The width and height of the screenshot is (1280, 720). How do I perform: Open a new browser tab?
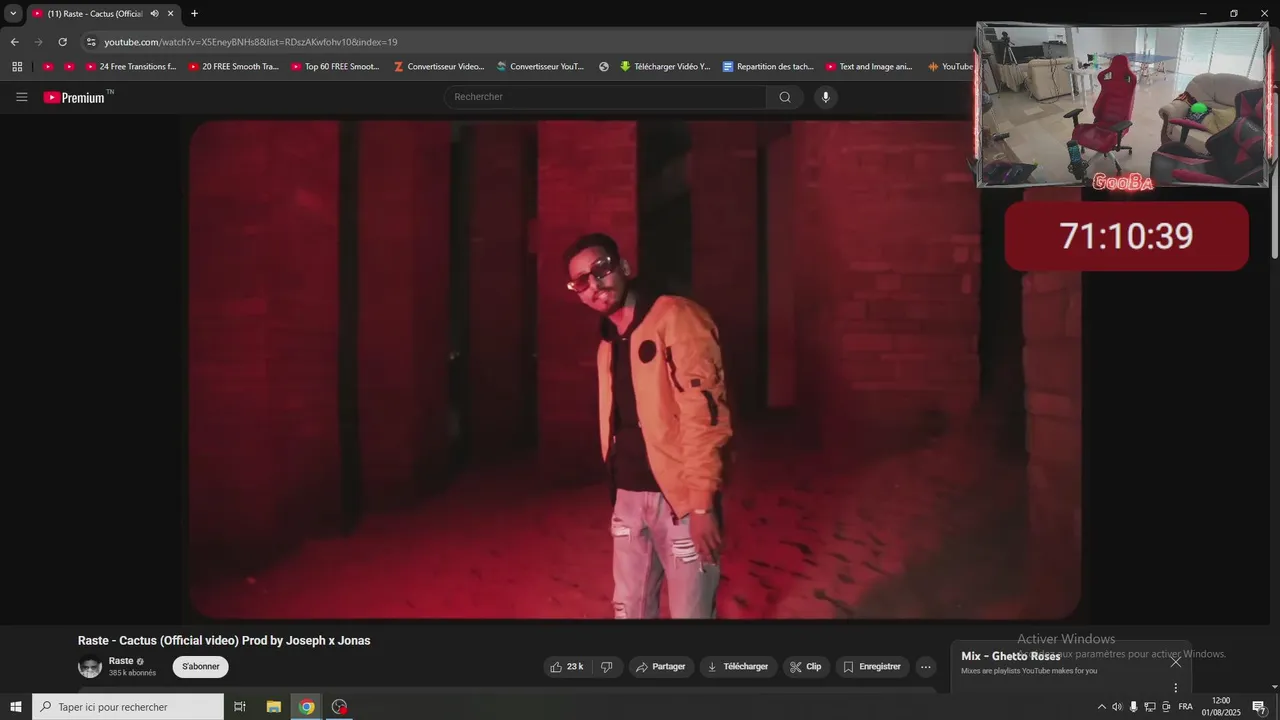[x=194, y=14]
